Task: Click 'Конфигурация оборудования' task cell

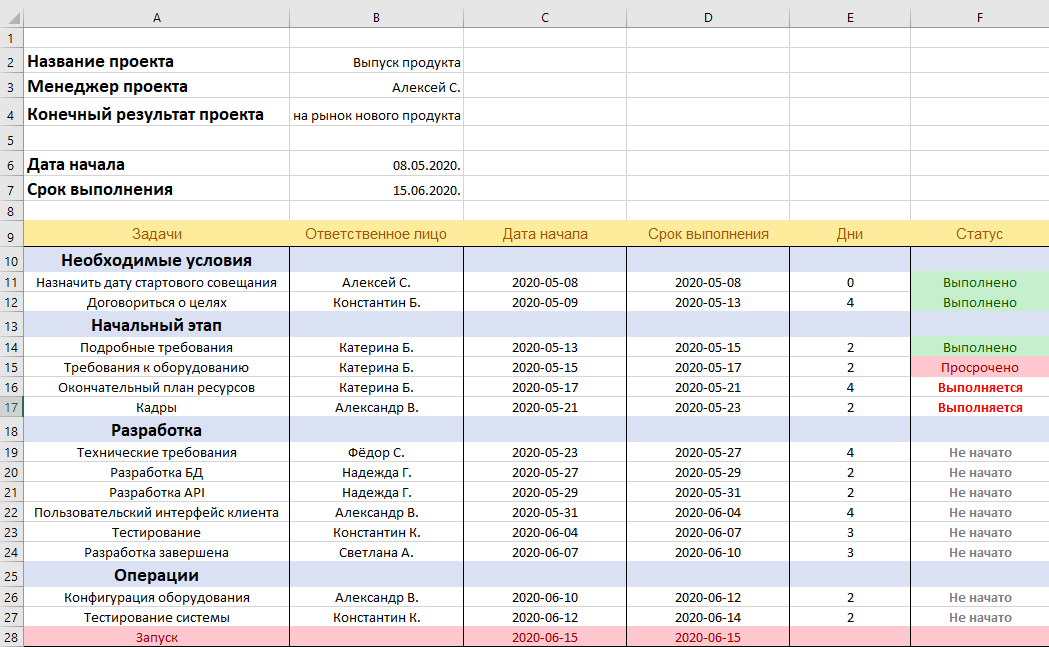Action: click(157, 597)
